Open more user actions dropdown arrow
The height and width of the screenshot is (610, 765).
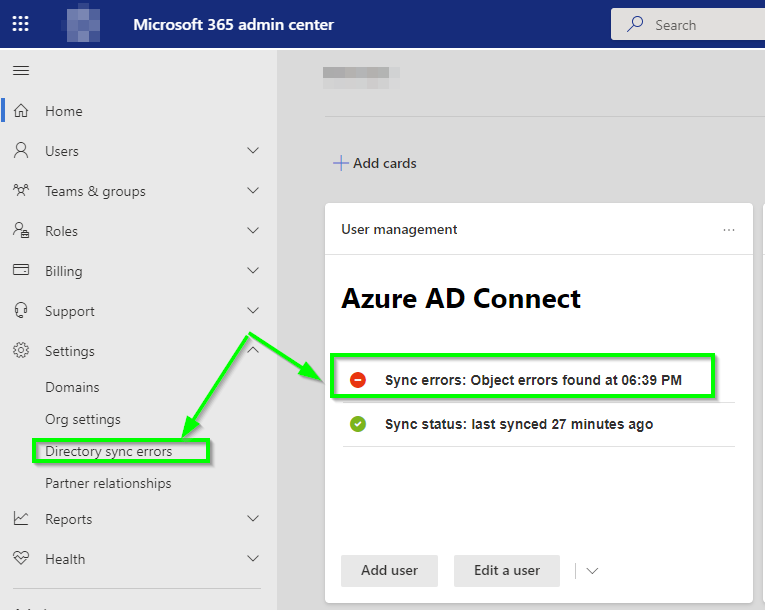592,571
